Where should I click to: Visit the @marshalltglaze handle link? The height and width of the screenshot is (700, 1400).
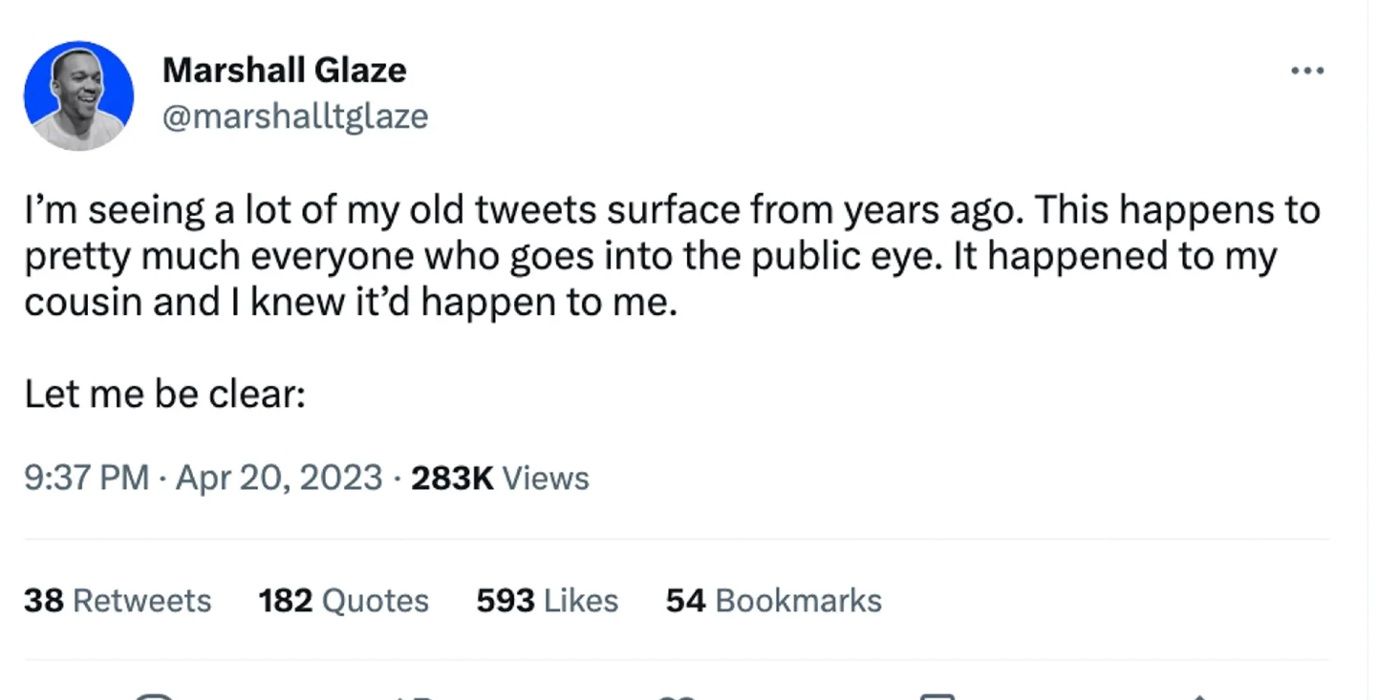295,116
